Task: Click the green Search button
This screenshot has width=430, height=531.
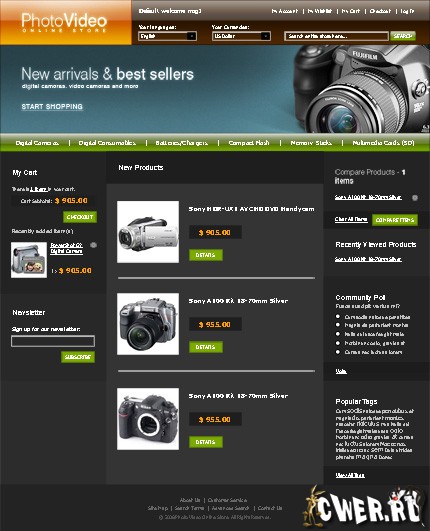Action: [403, 36]
